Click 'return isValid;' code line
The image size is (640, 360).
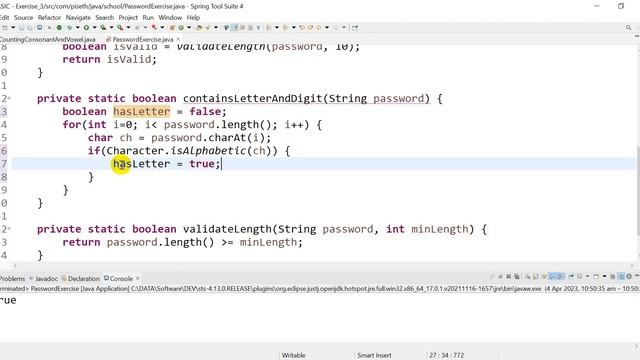tap(109, 59)
